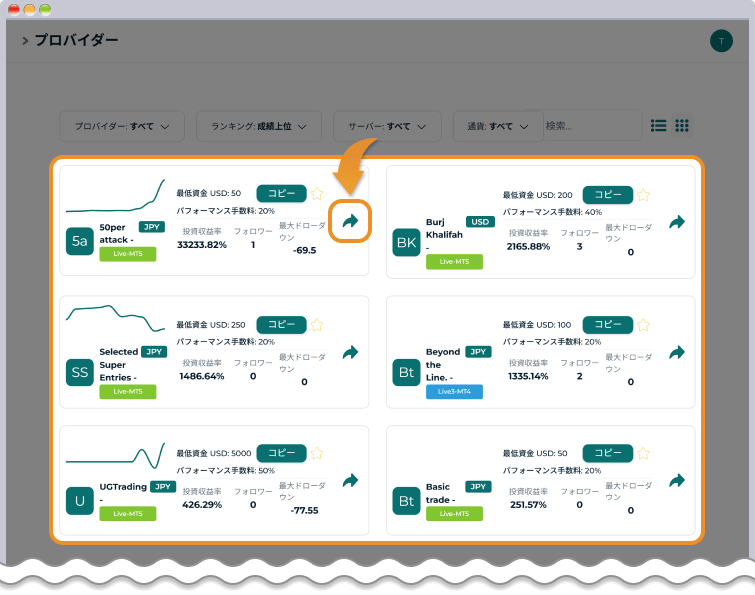Close window with red traffic light

click(14, 9)
